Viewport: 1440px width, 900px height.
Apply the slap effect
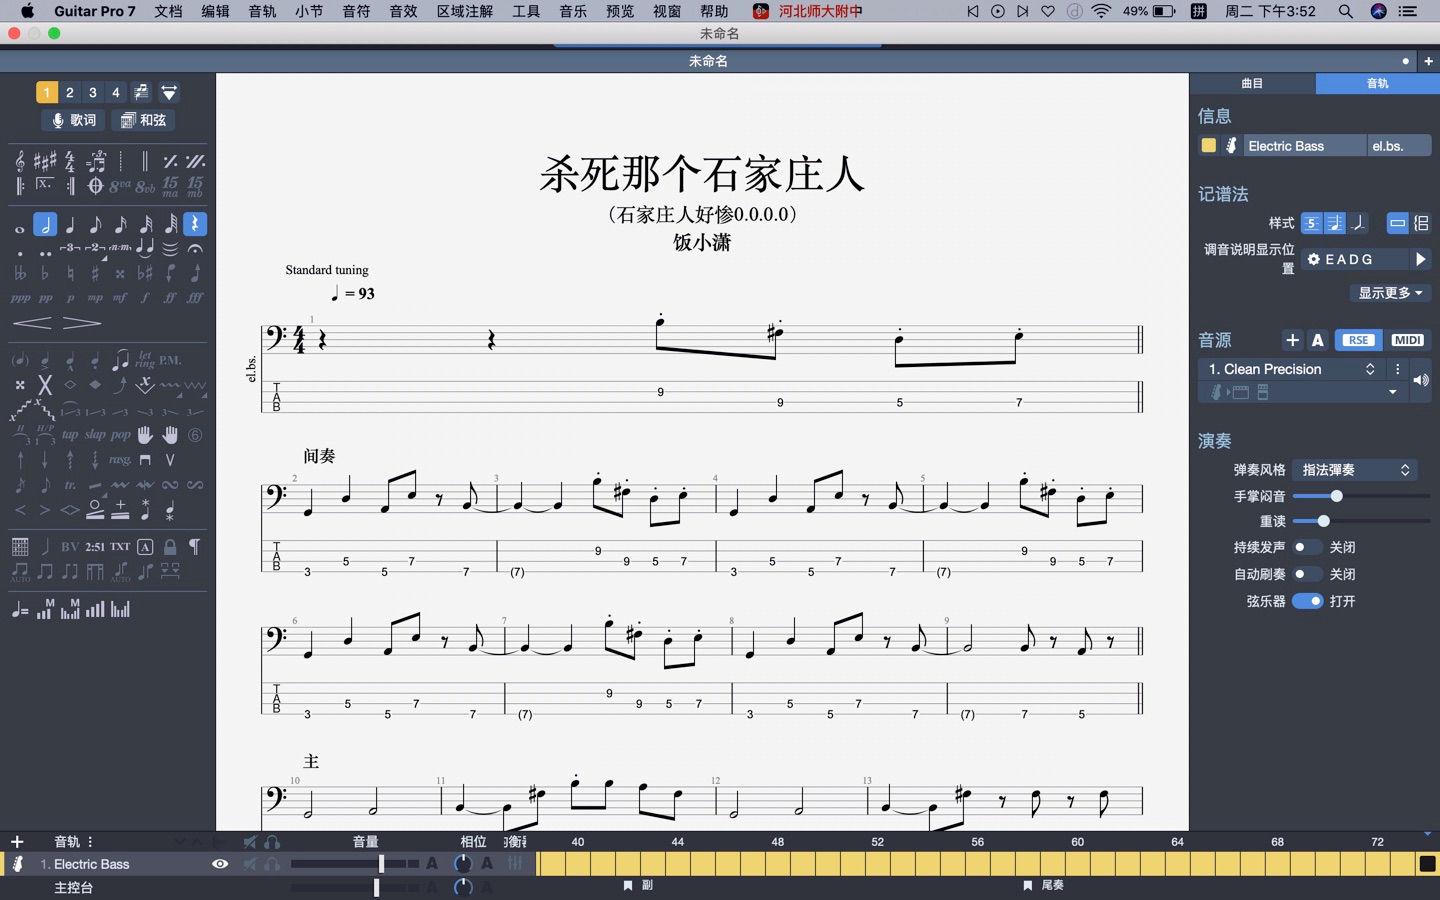tap(95, 435)
